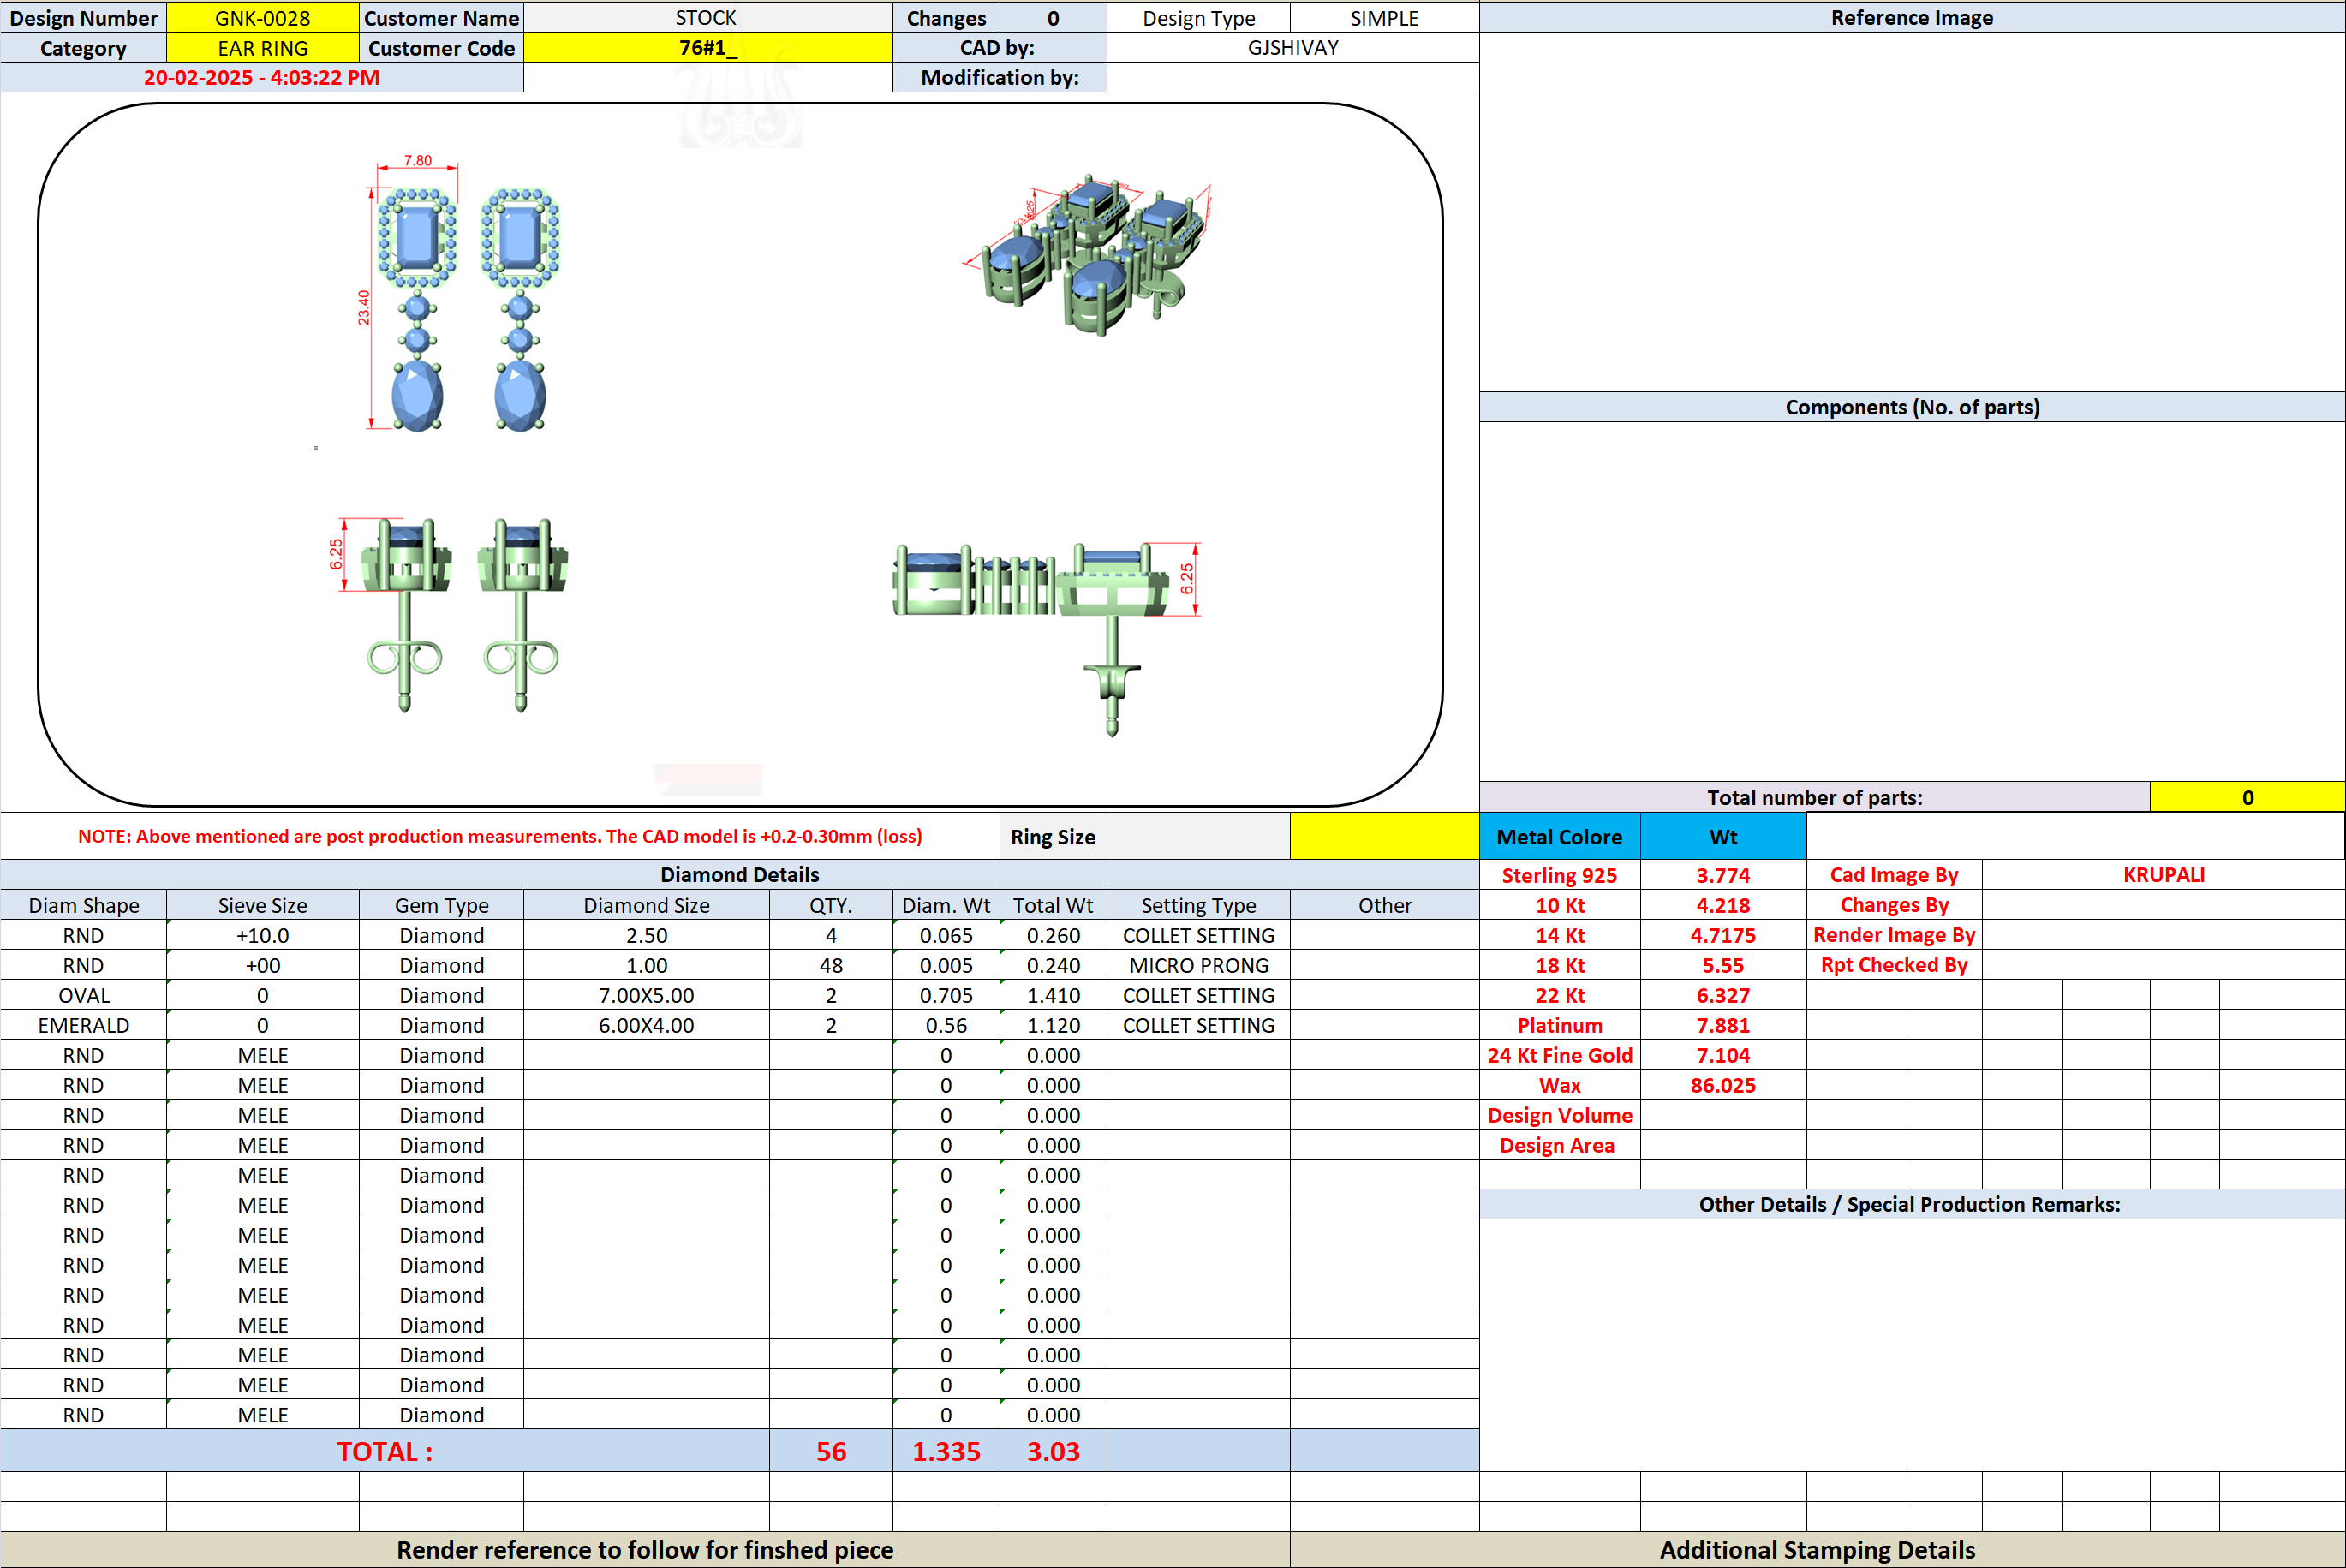Select the yellow cell beside Ring Size

click(x=1384, y=836)
